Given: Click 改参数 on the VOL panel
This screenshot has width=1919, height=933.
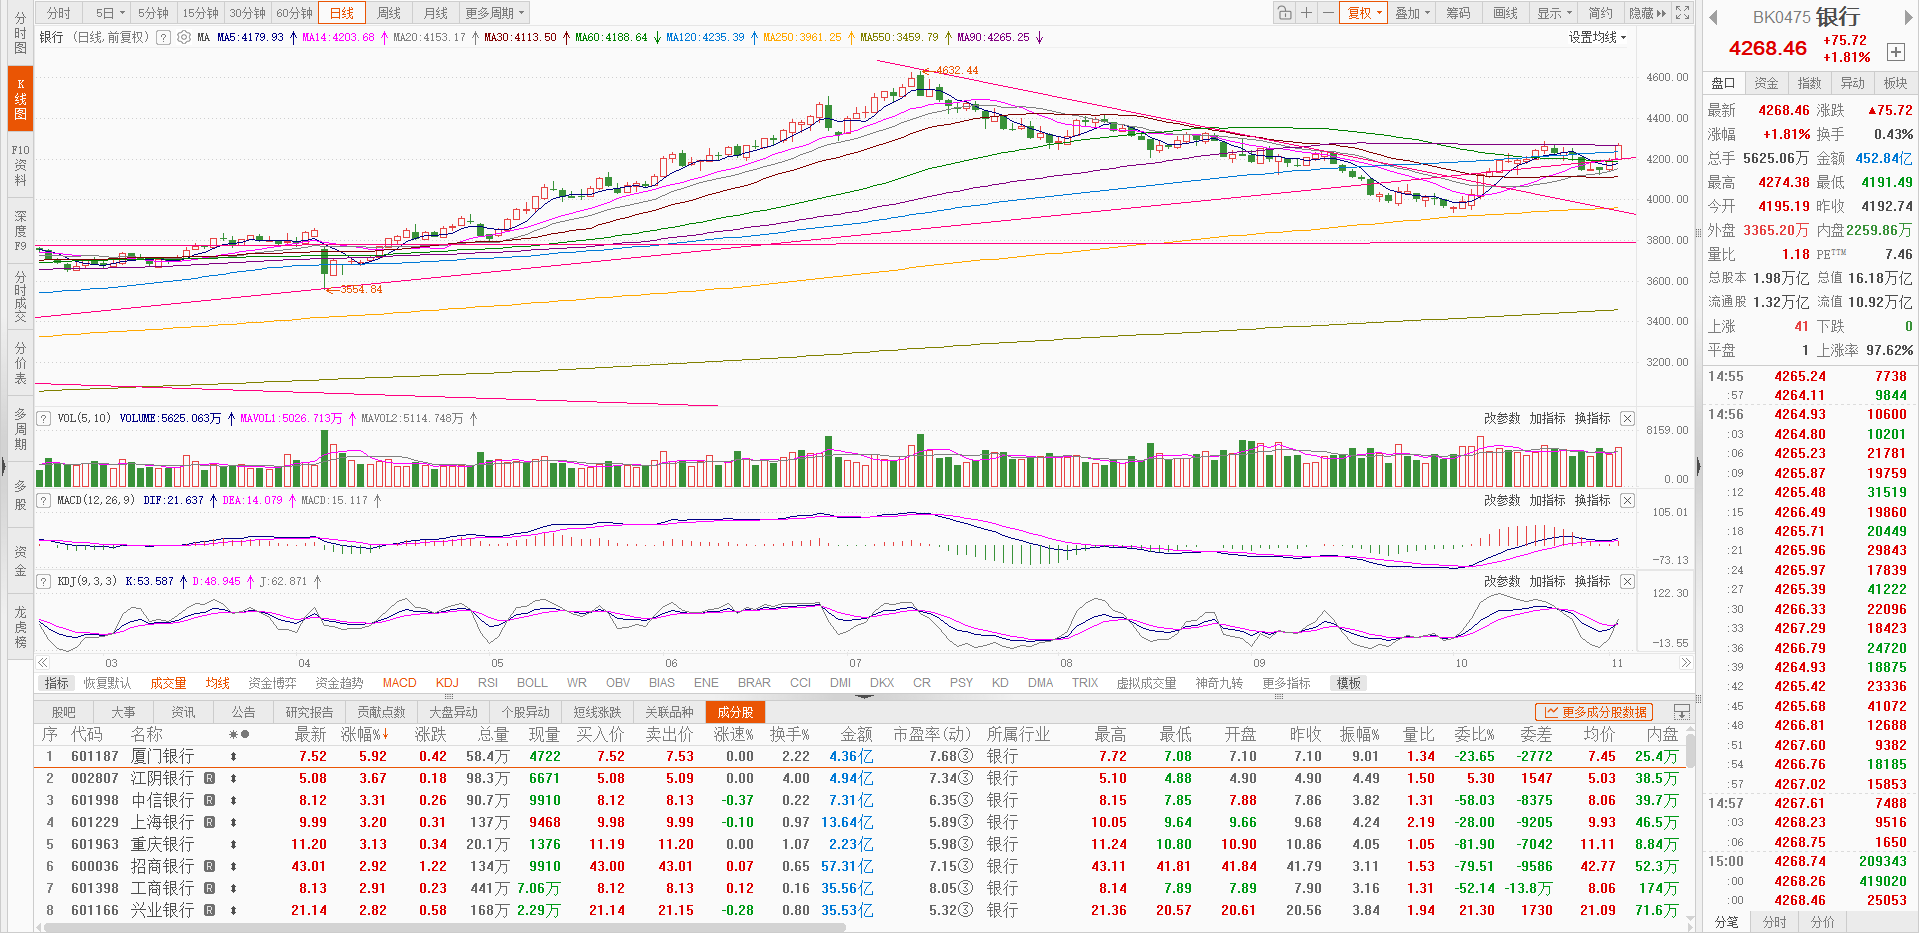Looking at the screenshot, I should point(1501,419).
